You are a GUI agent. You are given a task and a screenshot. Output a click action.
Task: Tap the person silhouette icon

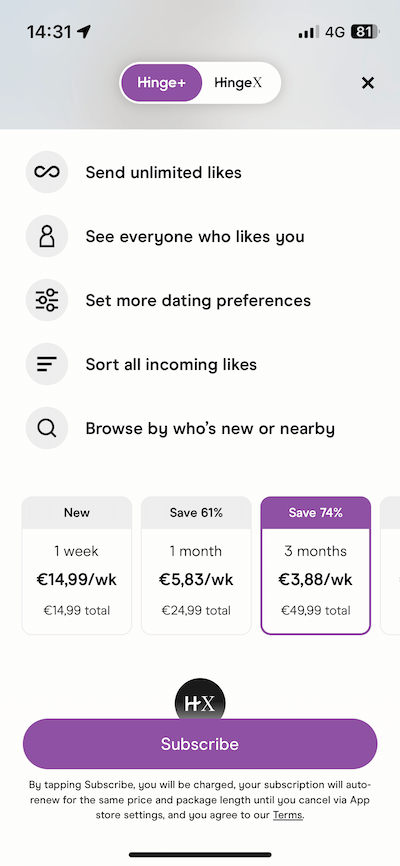pos(47,236)
